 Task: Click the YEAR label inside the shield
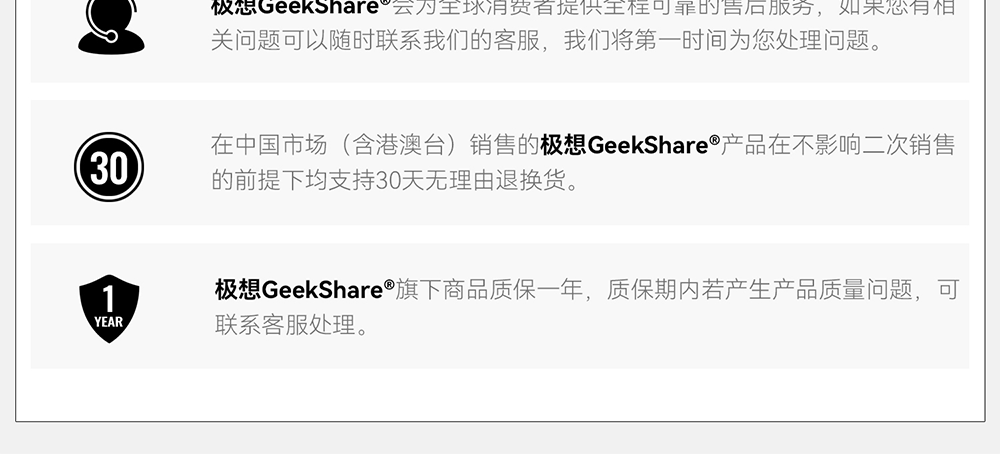[109, 322]
